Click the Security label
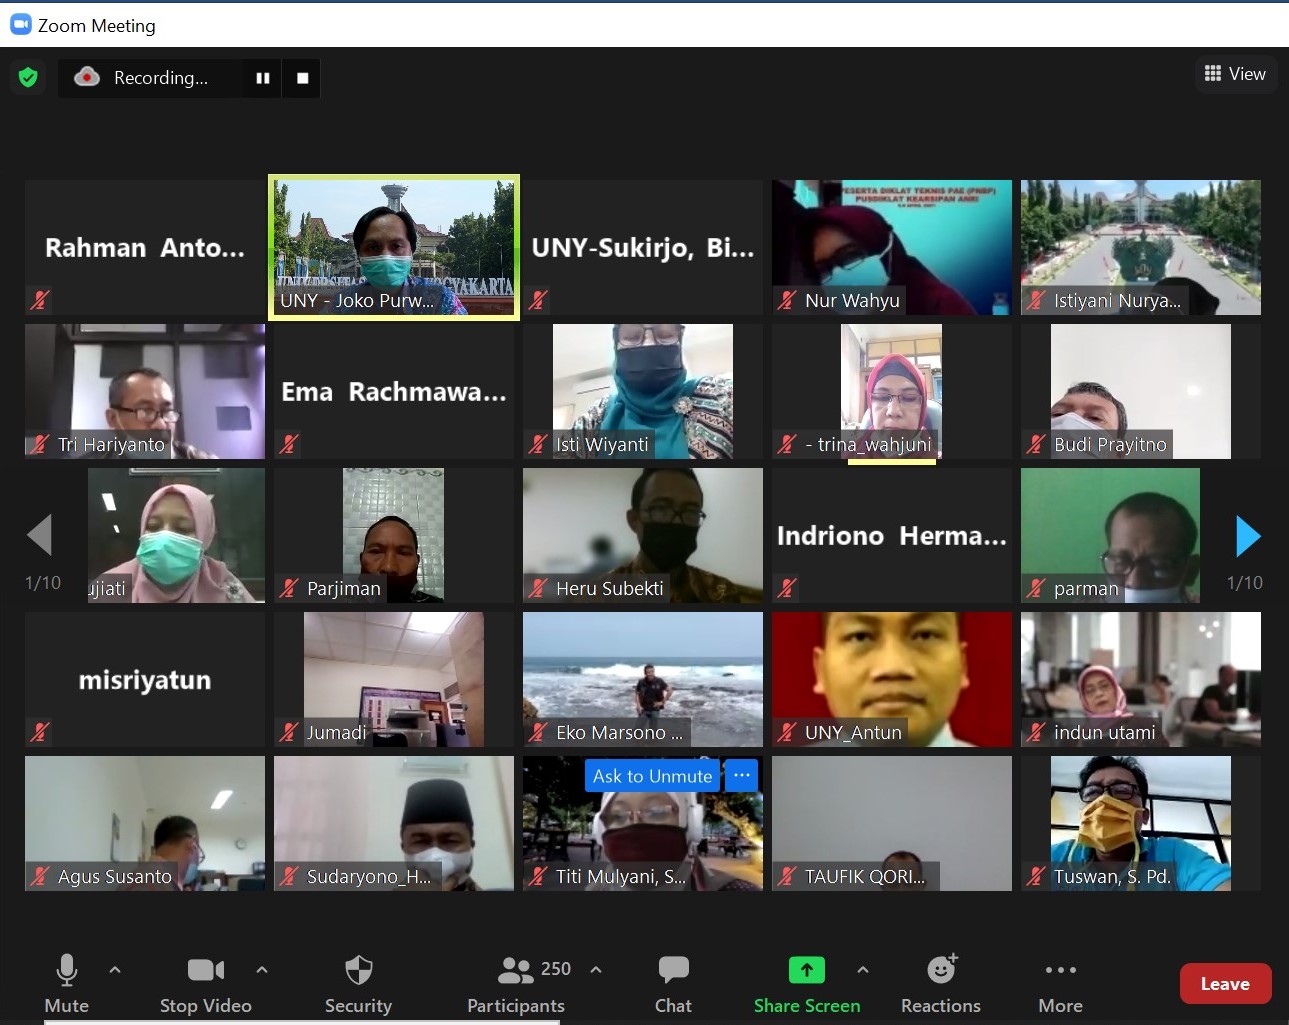Viewport: 1289px width, 1025px height. coord(358,1005)
